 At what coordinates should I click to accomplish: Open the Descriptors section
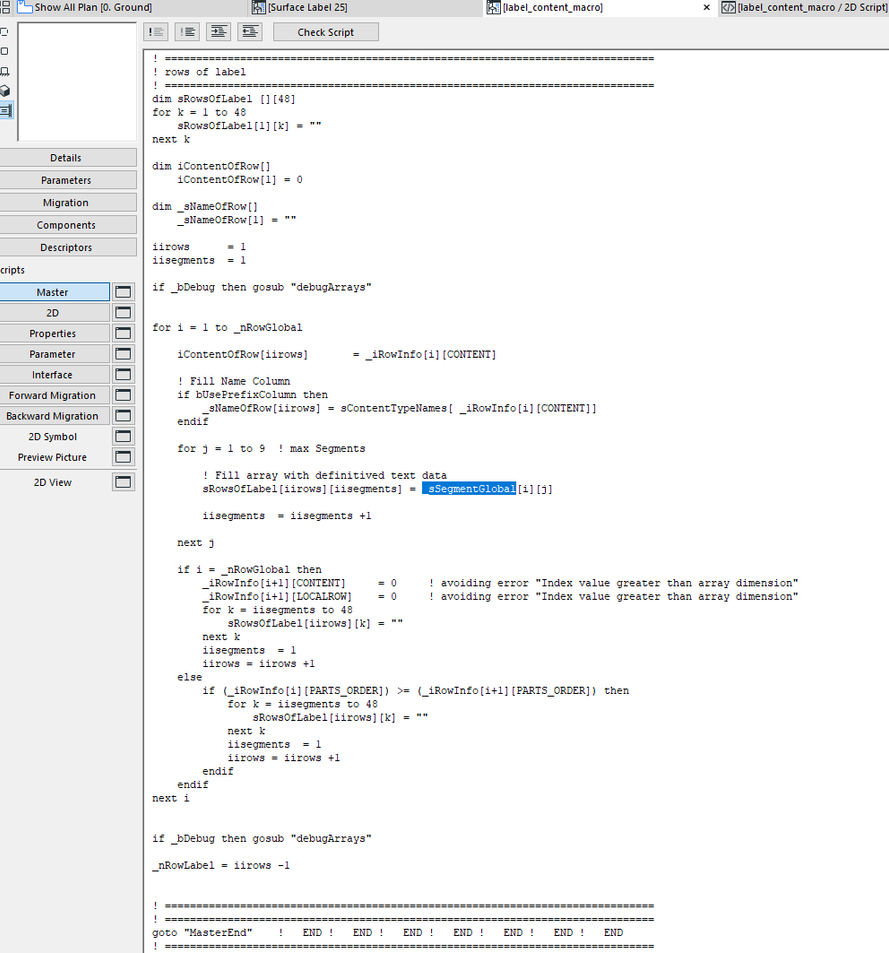[x=66, y=248]
